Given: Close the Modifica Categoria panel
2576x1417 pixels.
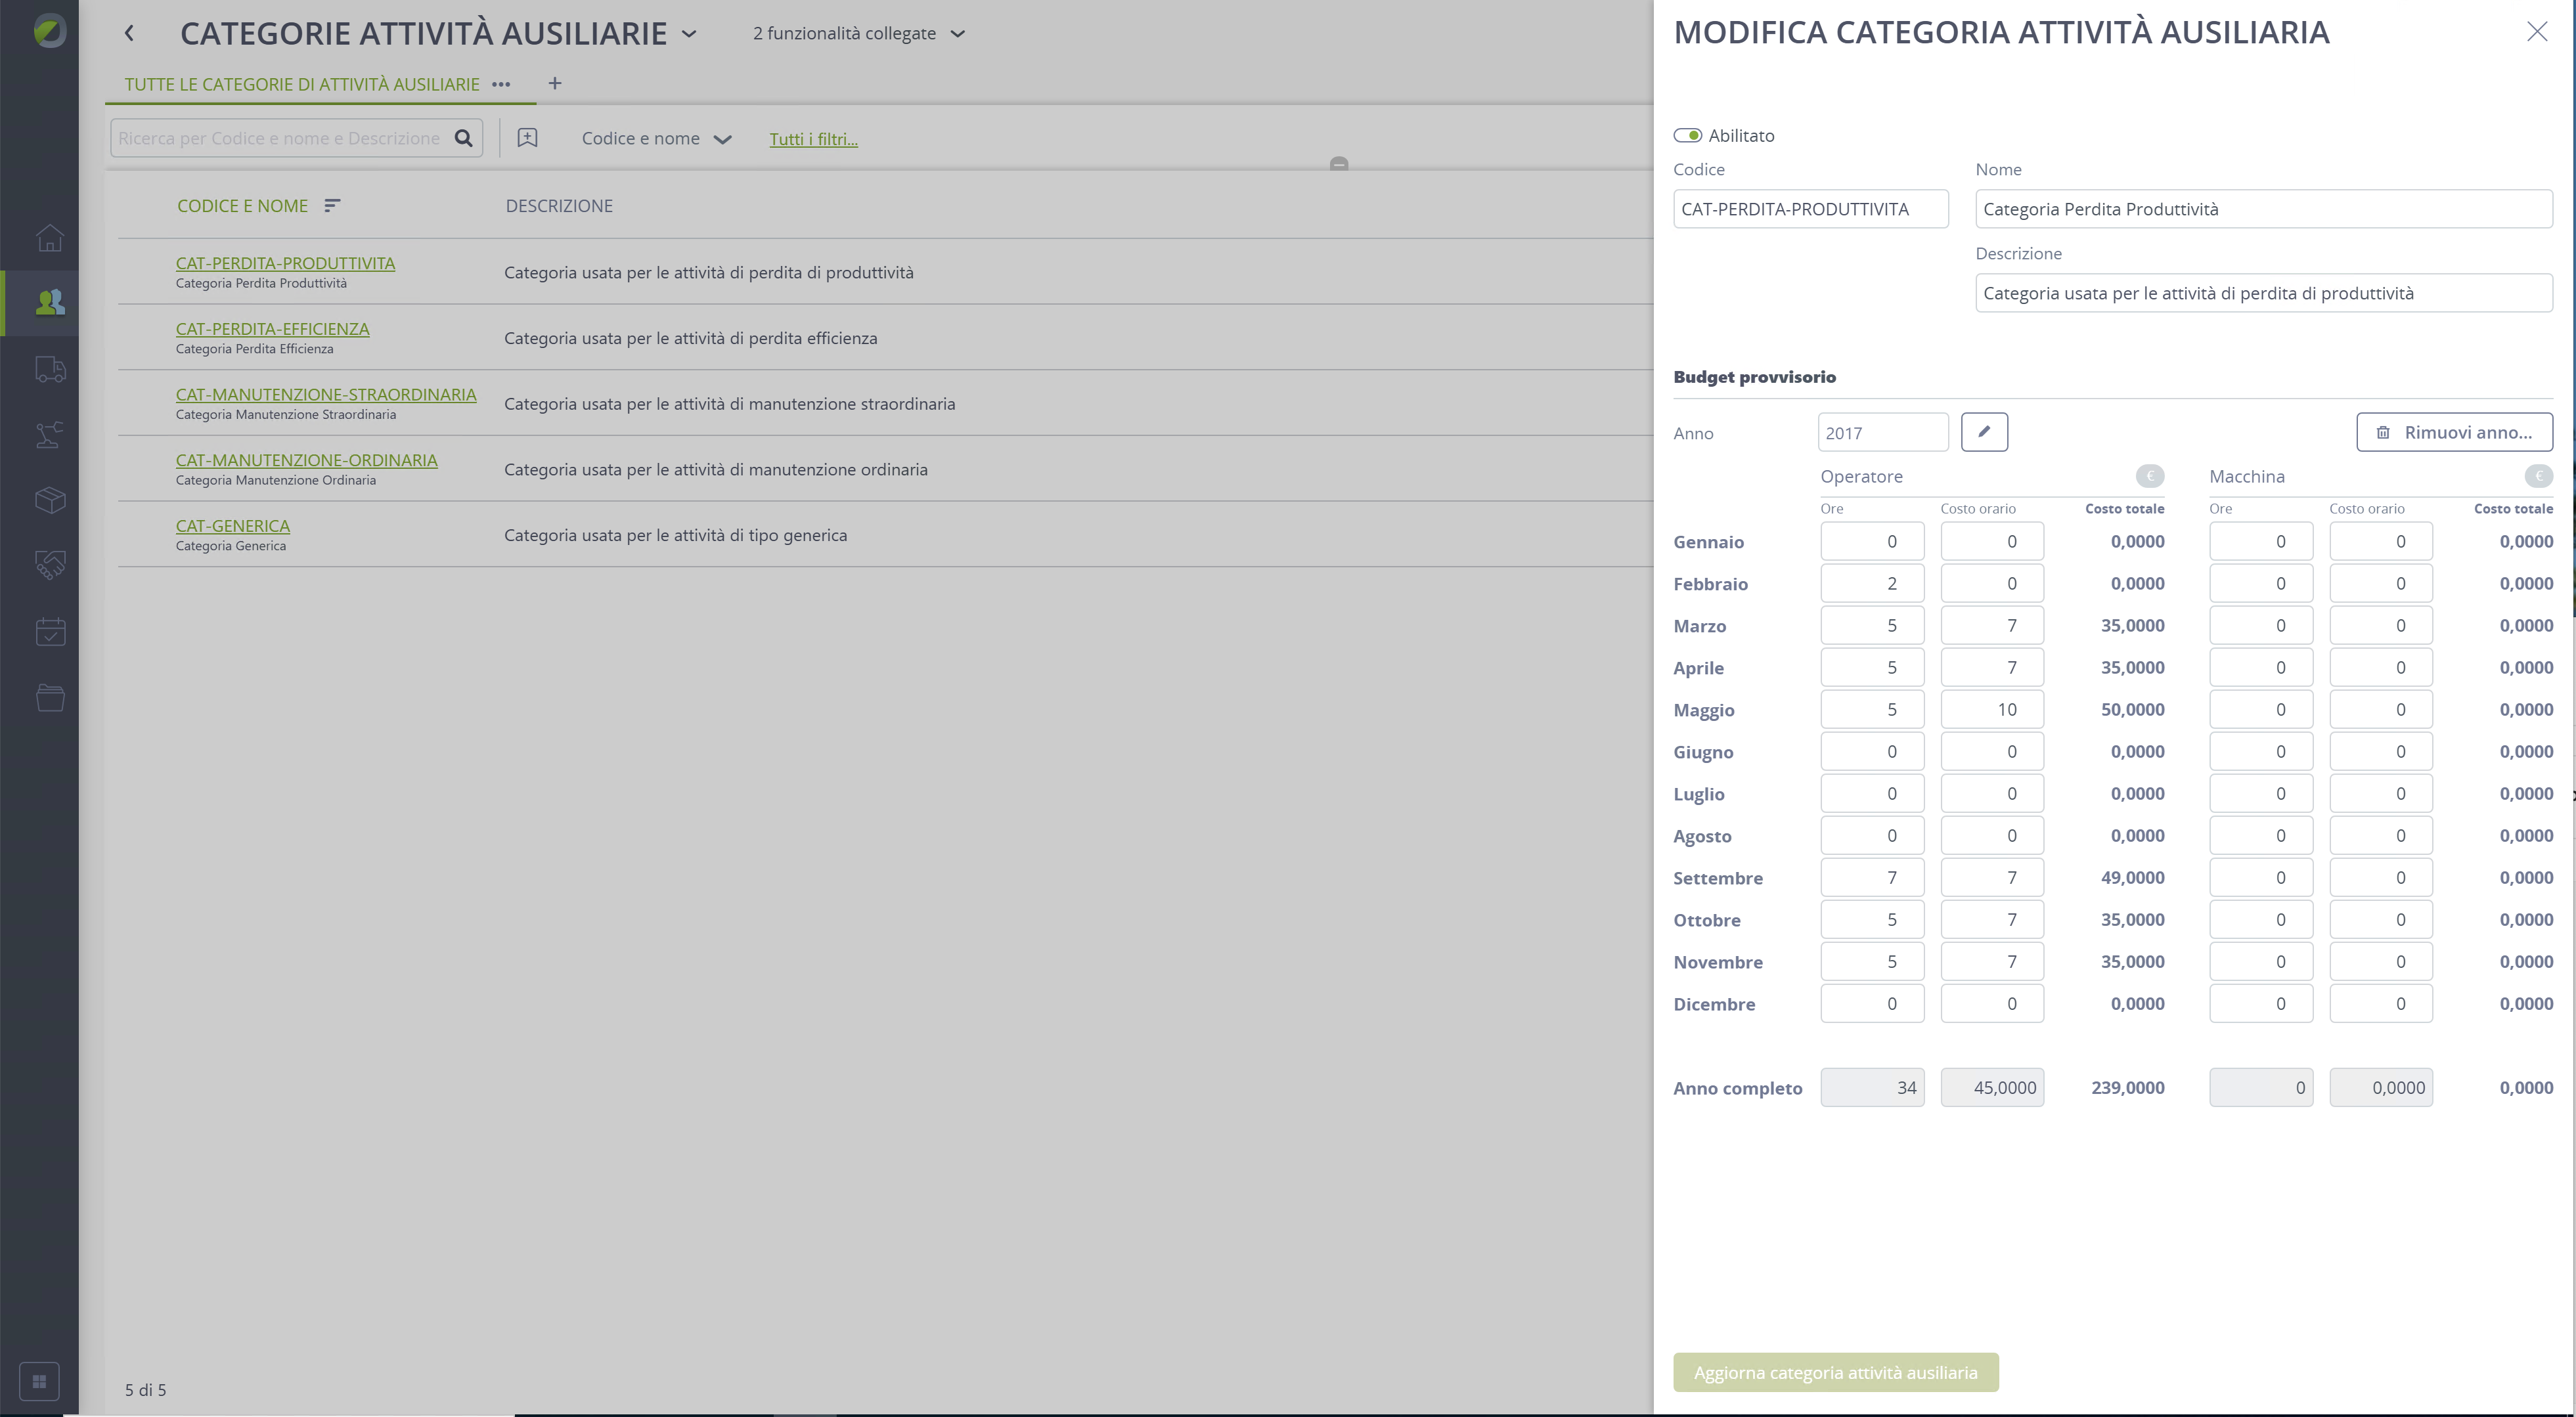Looking at the screenshot, I should point(2536,32).
